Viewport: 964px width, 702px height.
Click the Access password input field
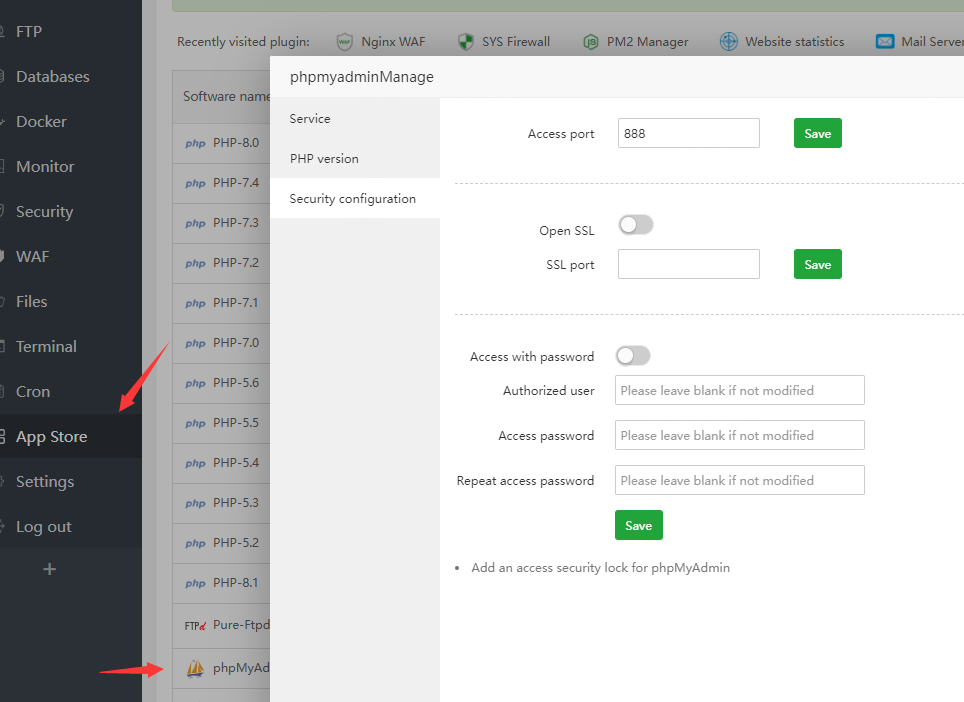tap(740, 435)
